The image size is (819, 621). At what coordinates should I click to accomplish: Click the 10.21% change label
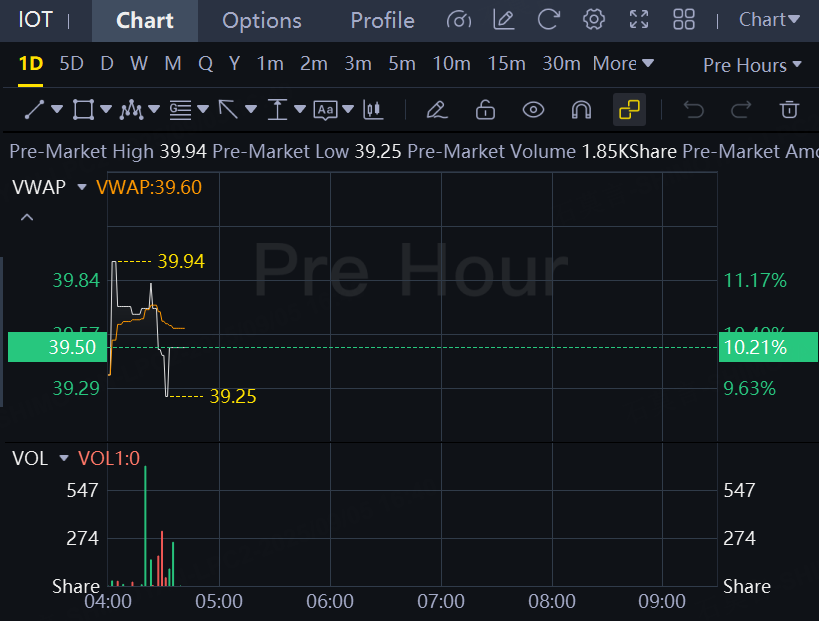click(768, 347)
